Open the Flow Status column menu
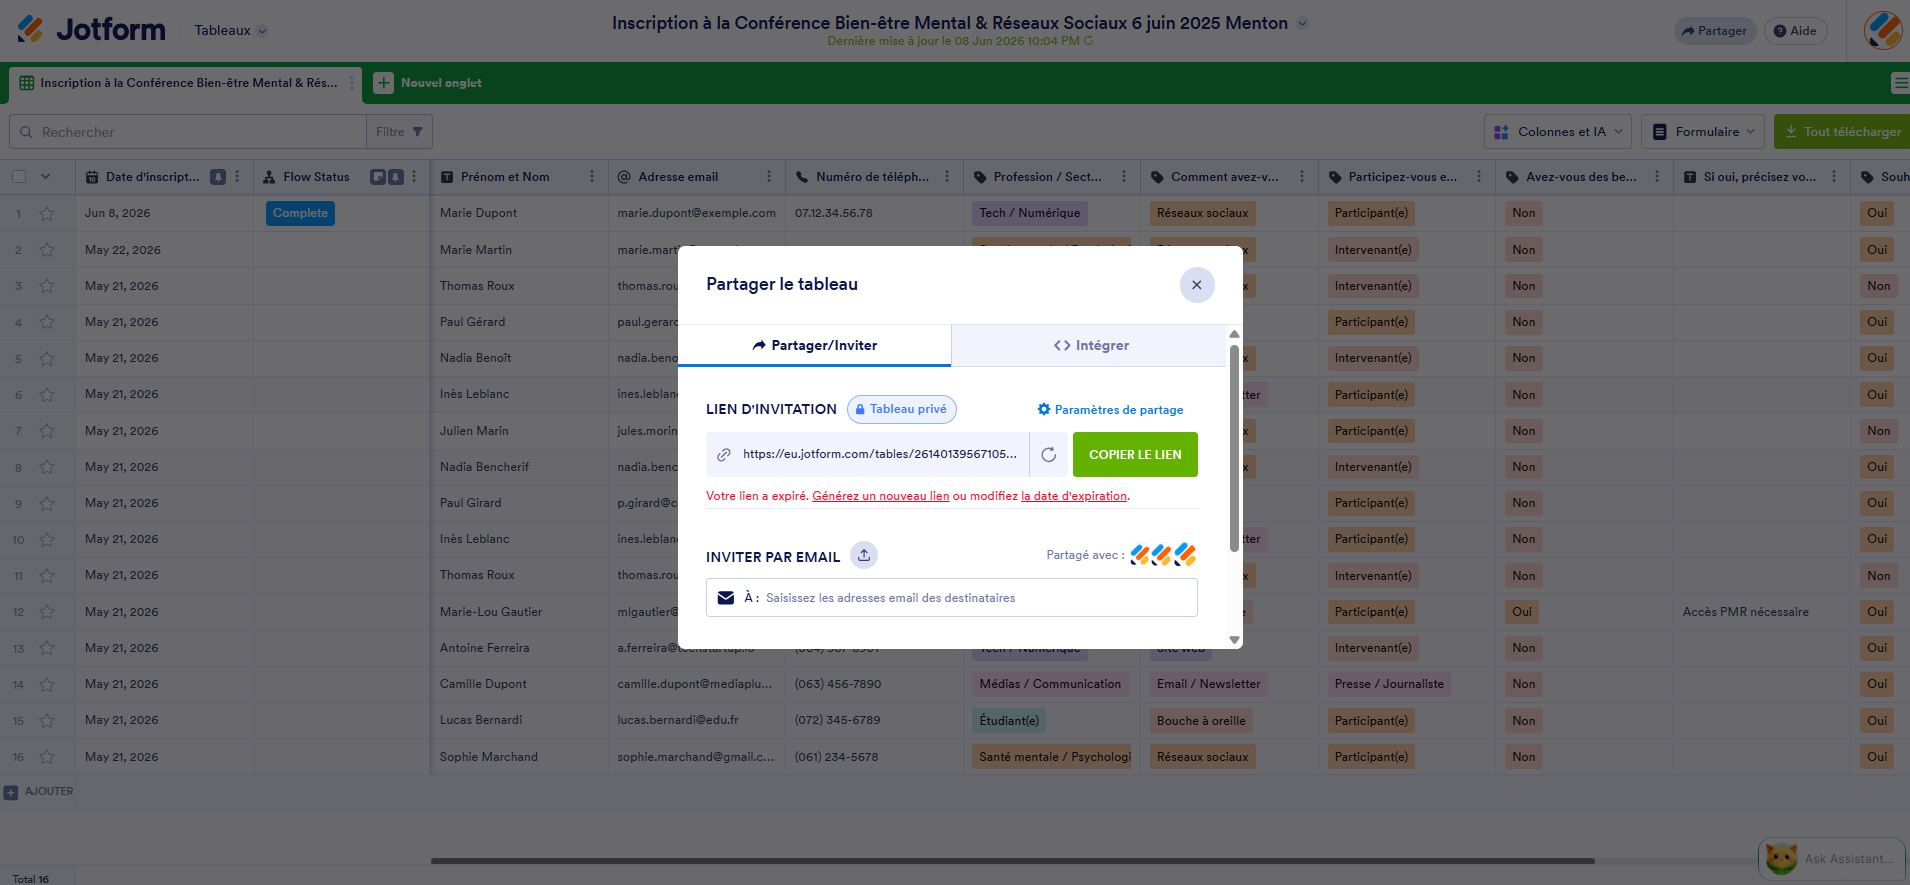The width and height of the screenshot is (1910, 885). (x=414, y=177)
